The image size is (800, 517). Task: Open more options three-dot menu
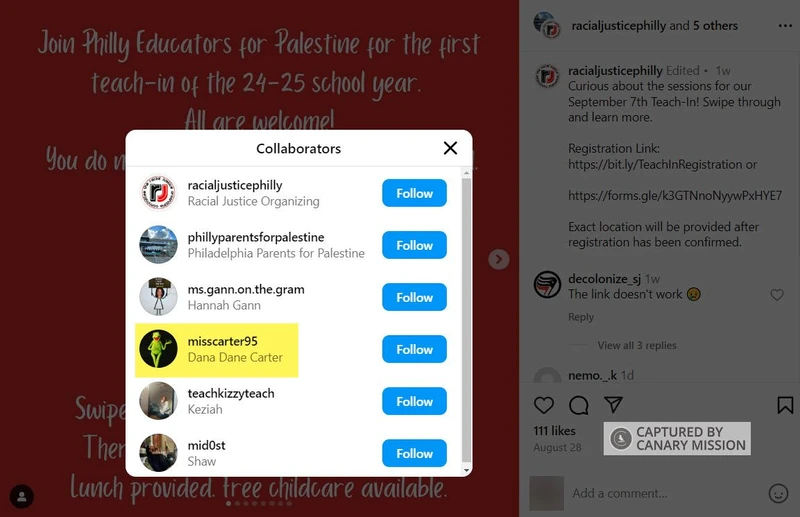[x=785, y=26]
